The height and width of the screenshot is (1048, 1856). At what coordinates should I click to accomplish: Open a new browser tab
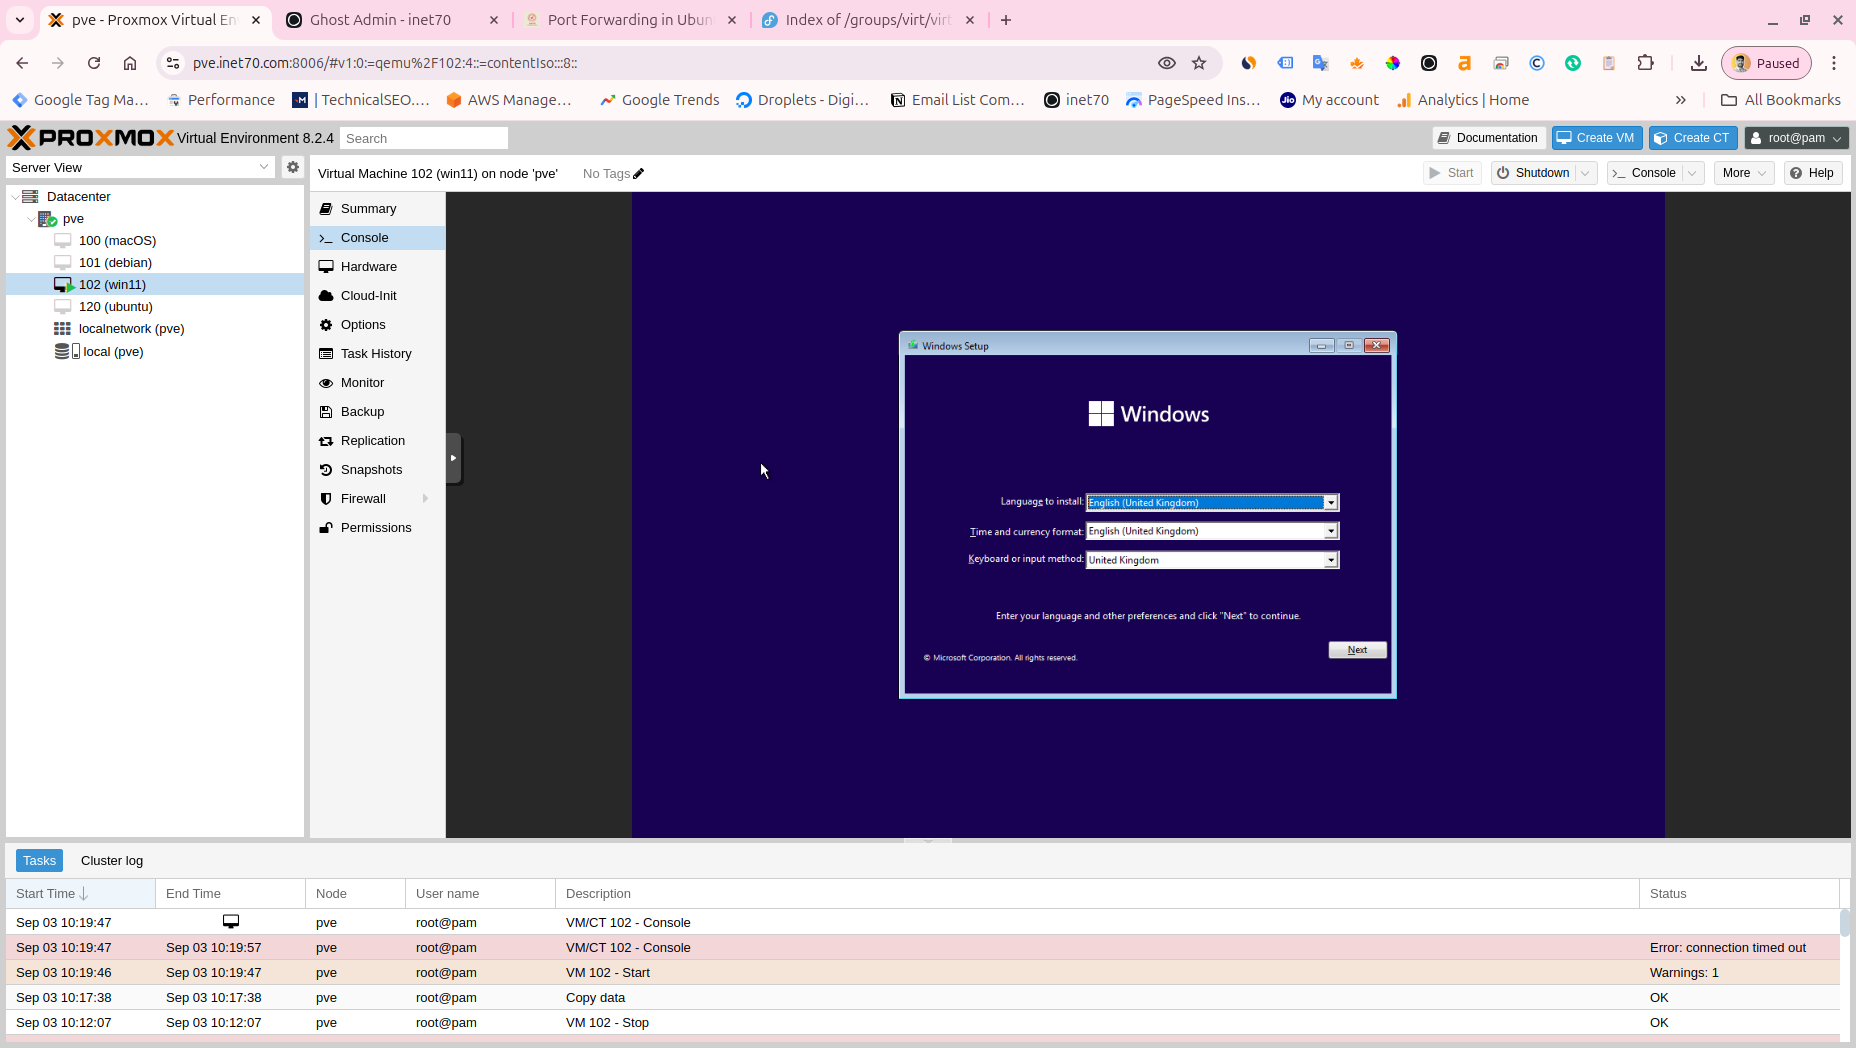click(x=1006, y=20)
